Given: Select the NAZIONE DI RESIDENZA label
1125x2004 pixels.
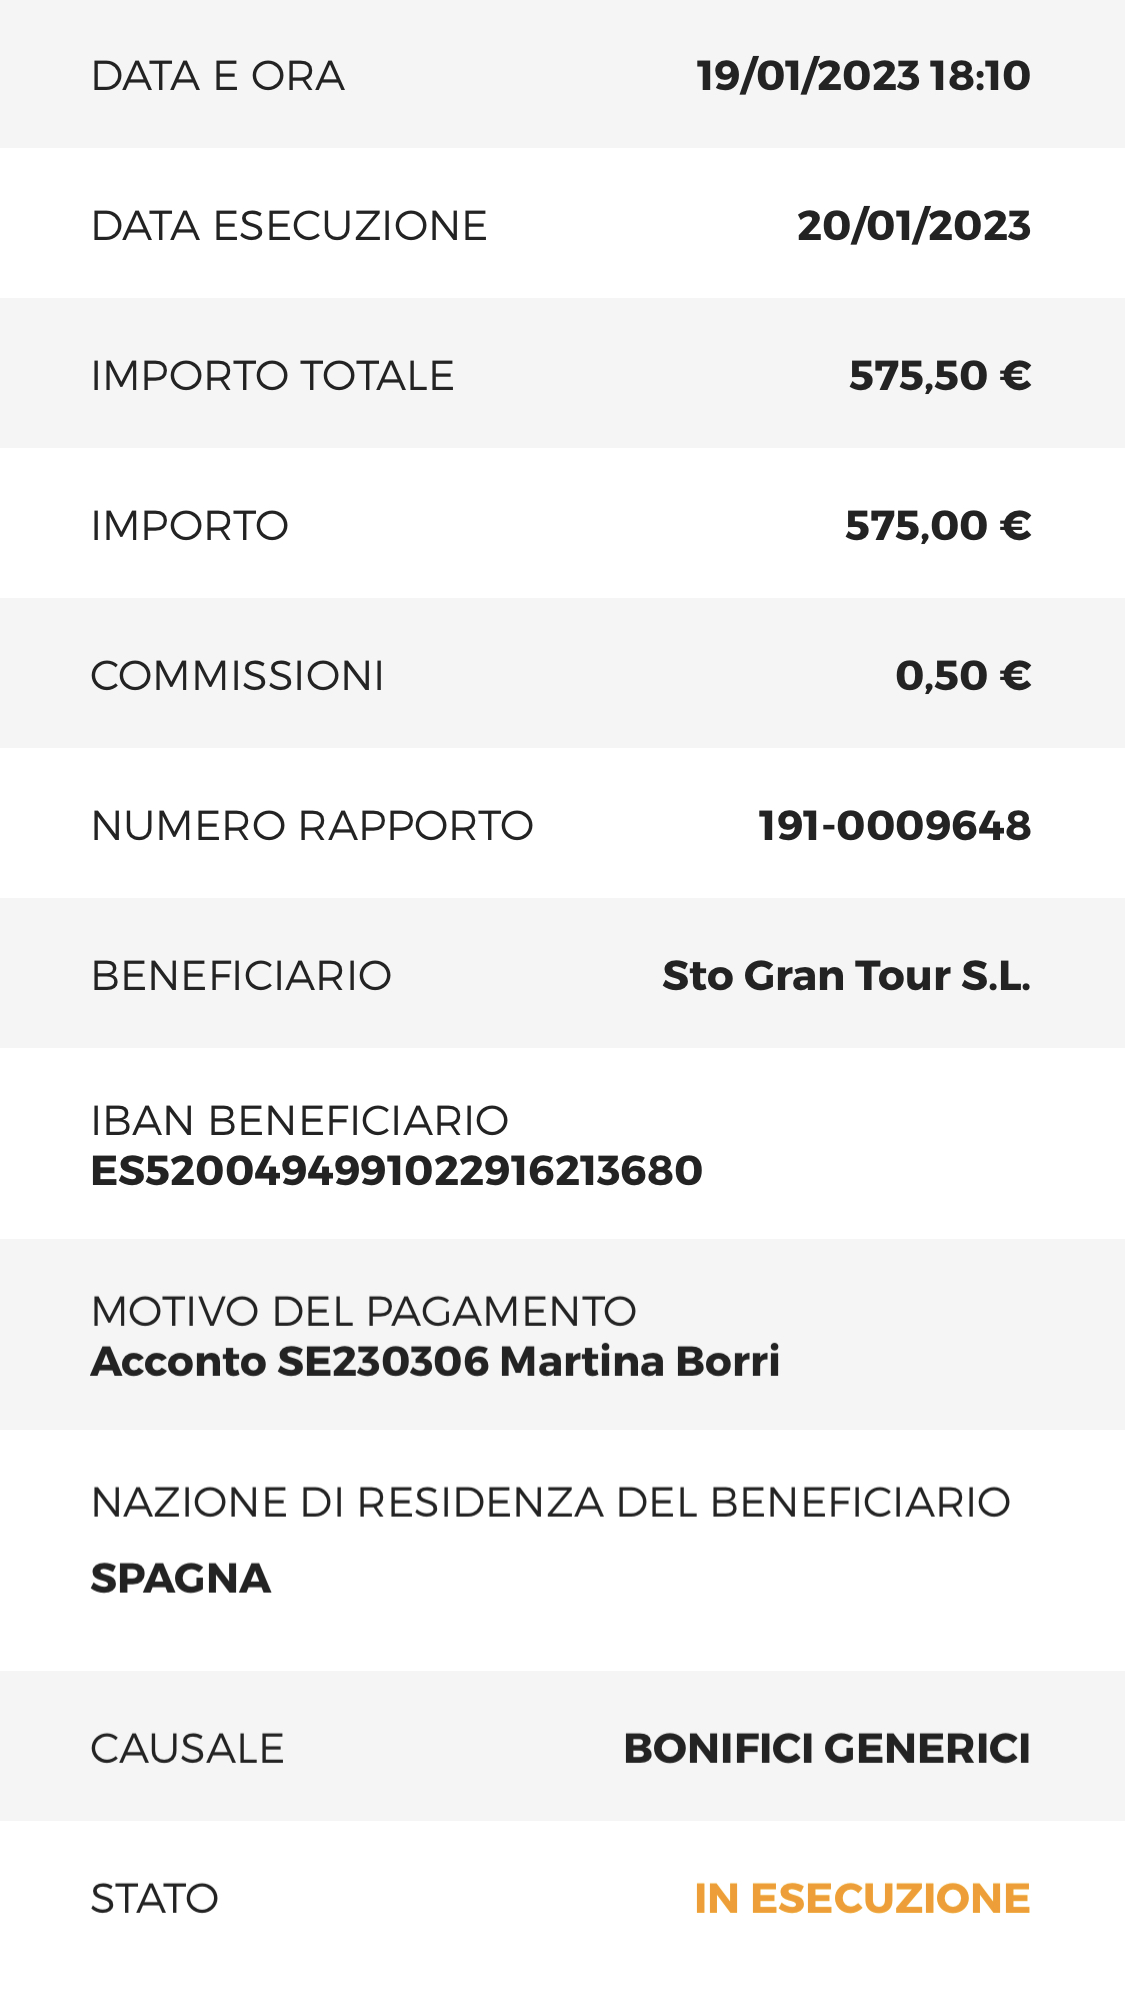Looking at the screenshot, I should click(551, 1502).
